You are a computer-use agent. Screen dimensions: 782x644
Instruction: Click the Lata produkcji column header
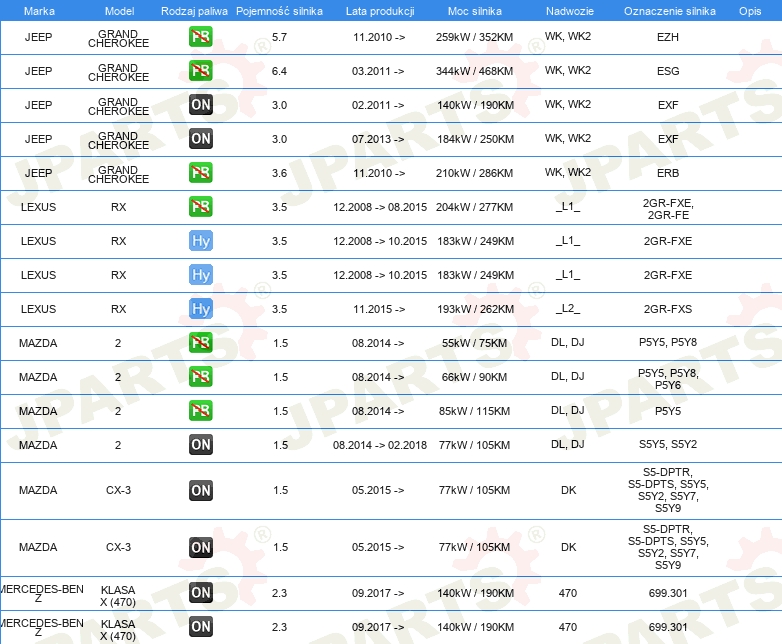(x=379, y=10)
